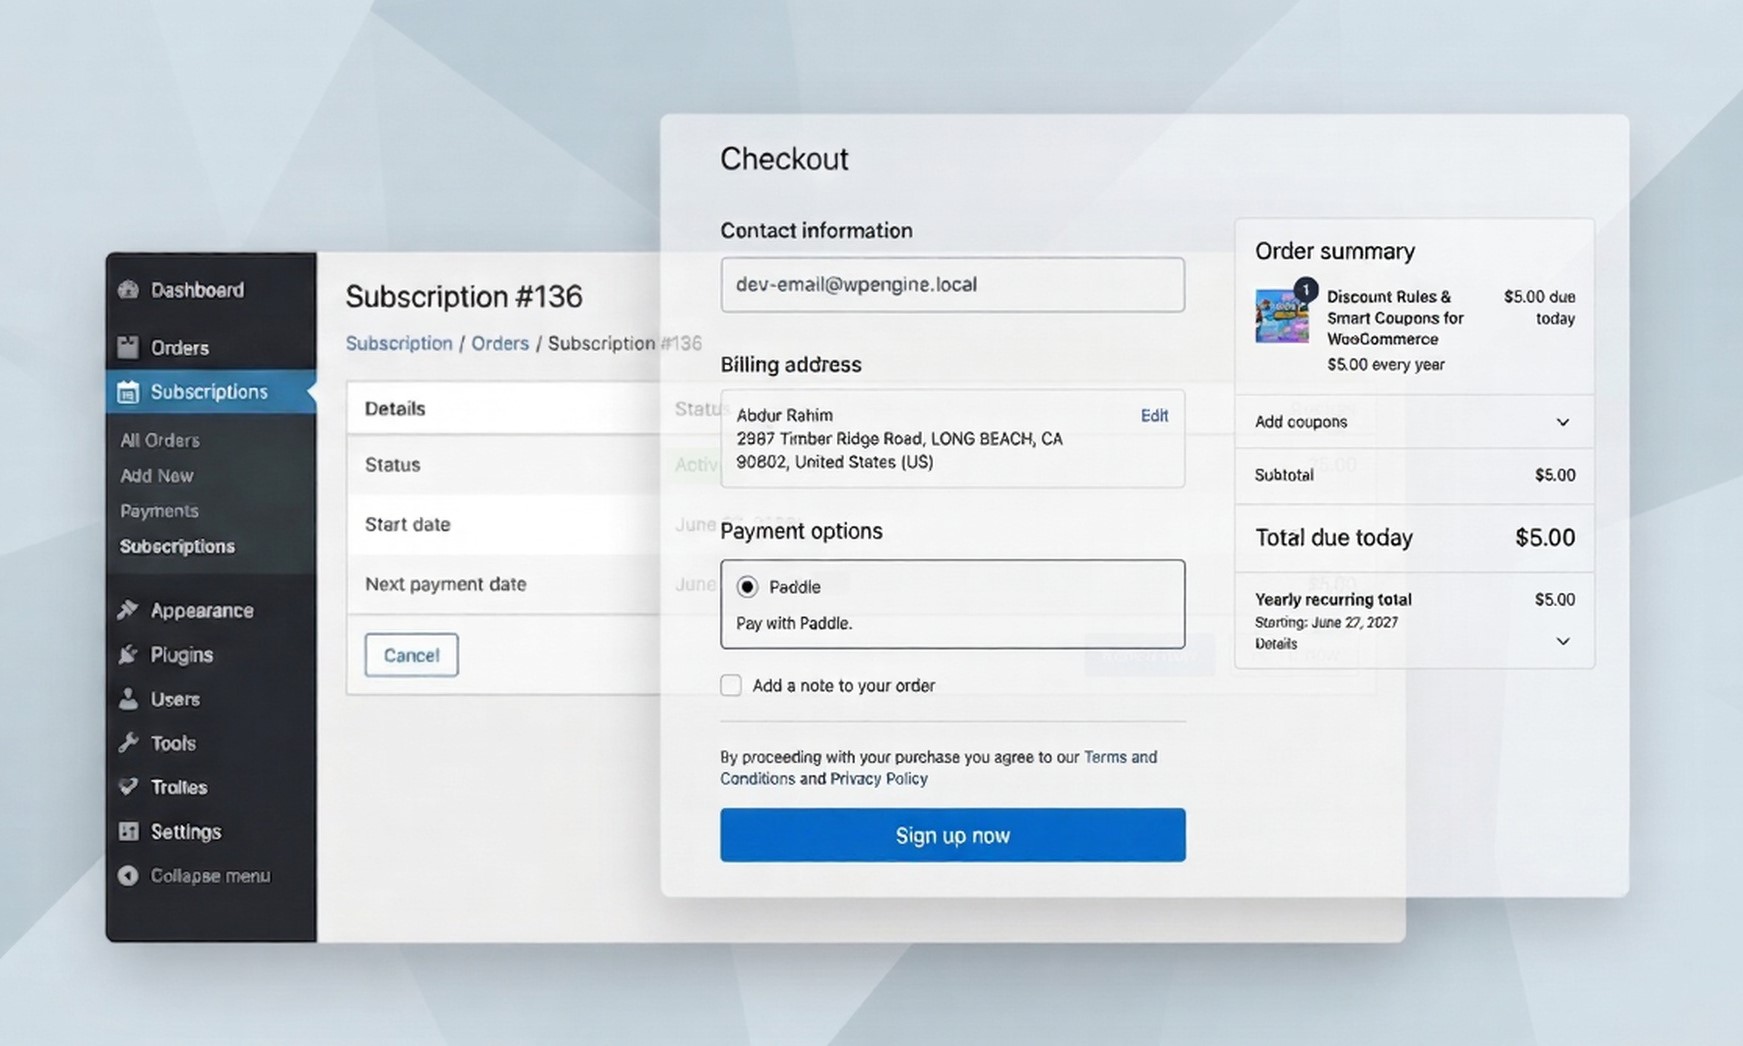The image size is (1743, 1046).
Task: Click the Orders icon in the sidebar
Action: pyautogui.click(x=128, y=347)
